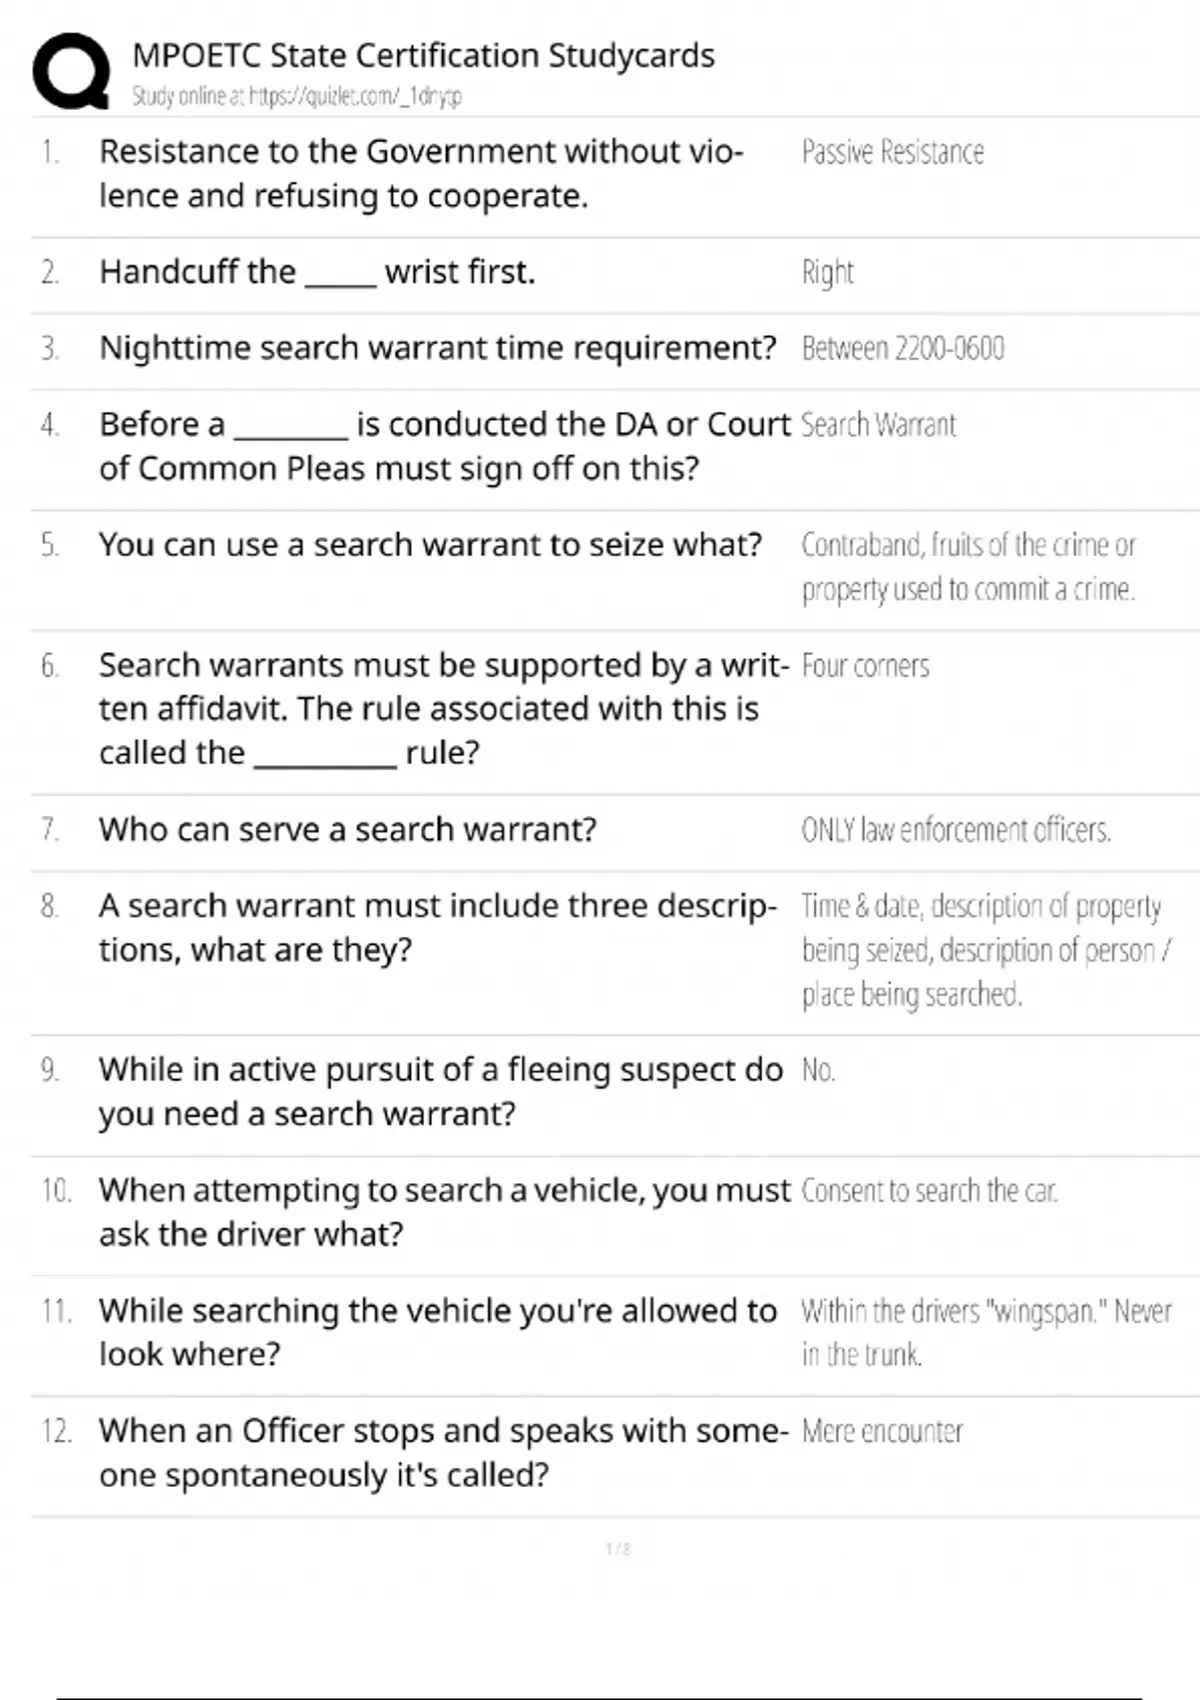
Task: Select the 'Between 2200-0600' answer
Action: coord(902,348)
